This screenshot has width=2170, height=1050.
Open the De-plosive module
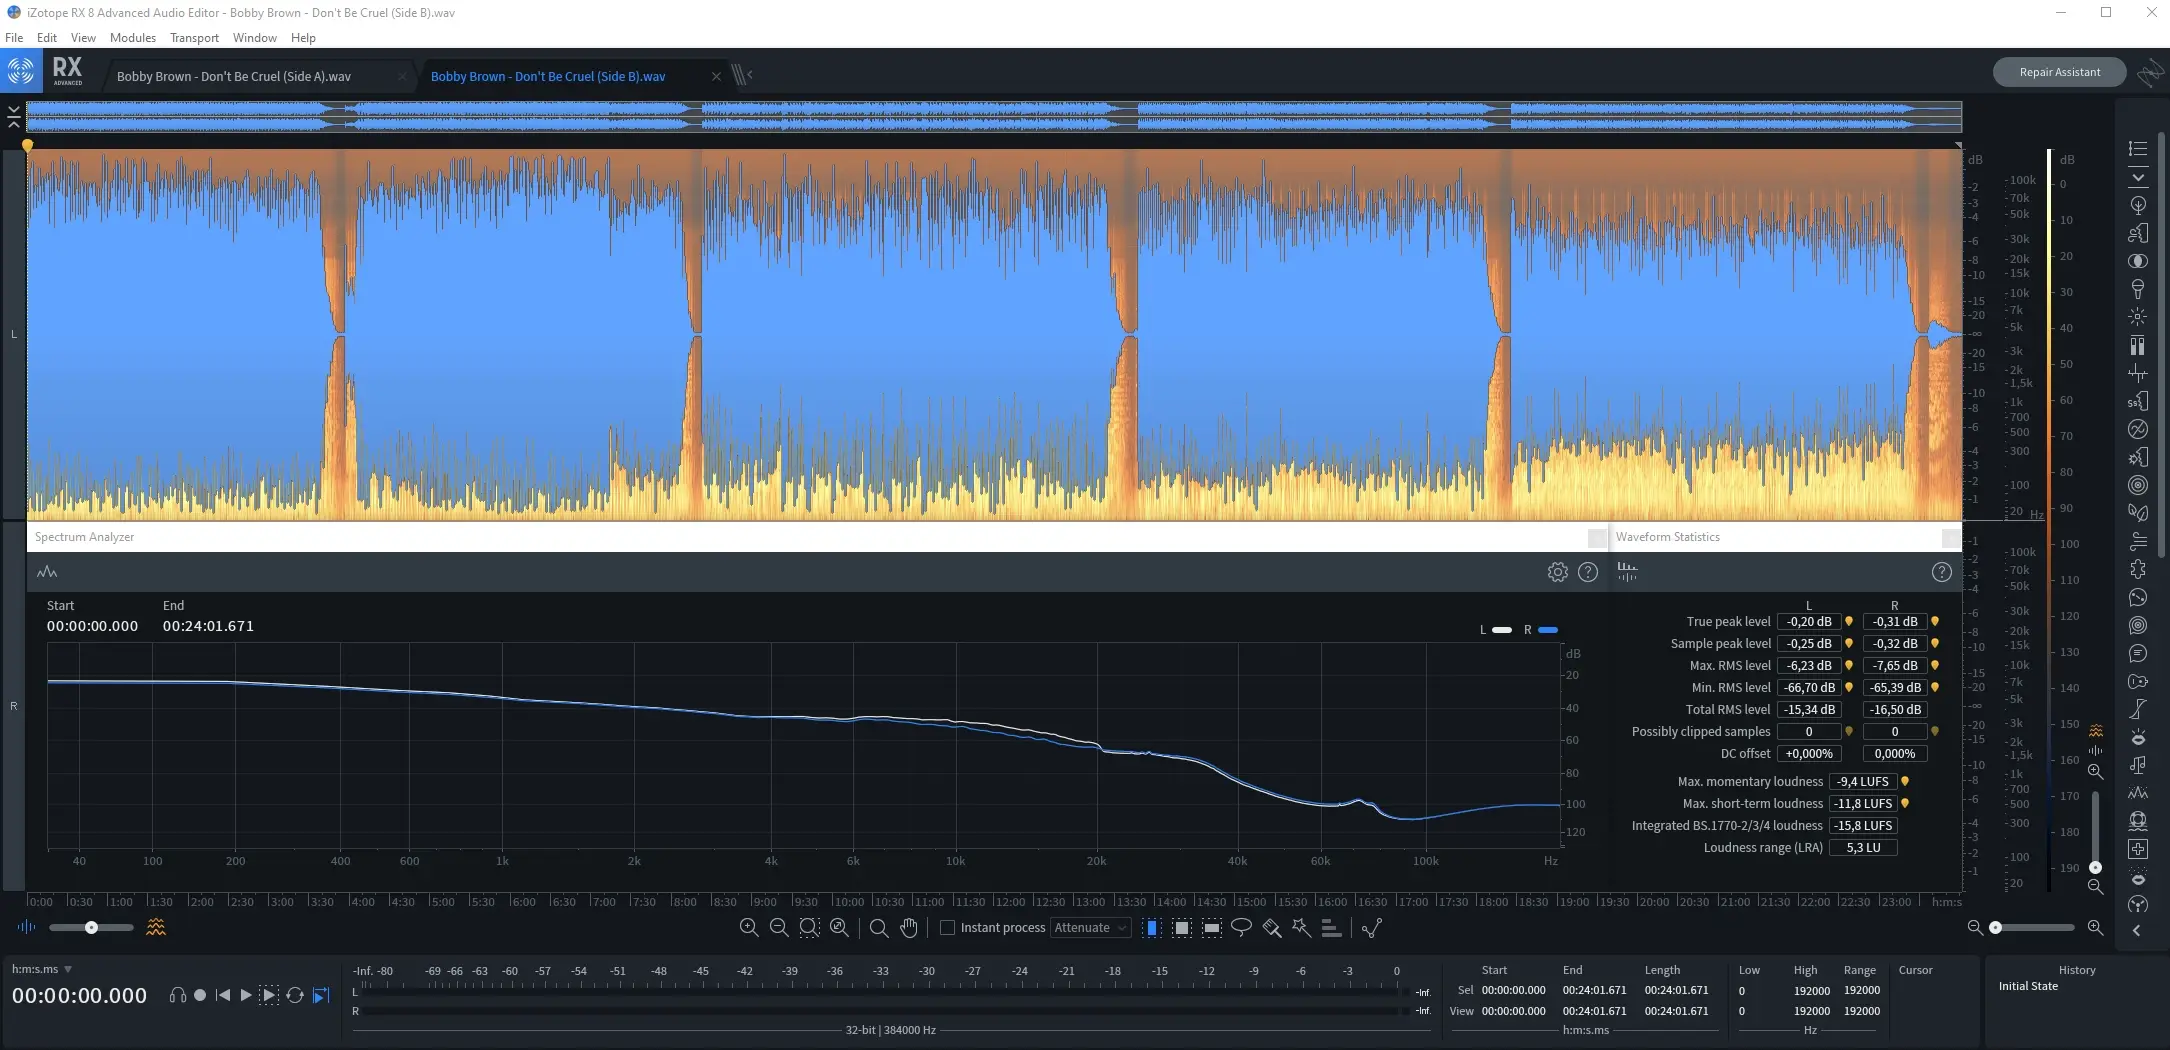click(x=2138, y=457)
